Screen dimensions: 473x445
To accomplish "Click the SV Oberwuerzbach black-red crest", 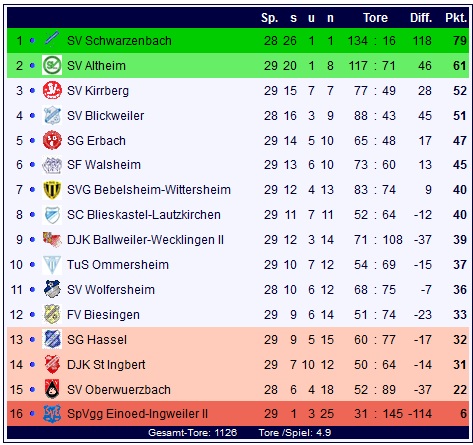I will (x=52, y=389).
